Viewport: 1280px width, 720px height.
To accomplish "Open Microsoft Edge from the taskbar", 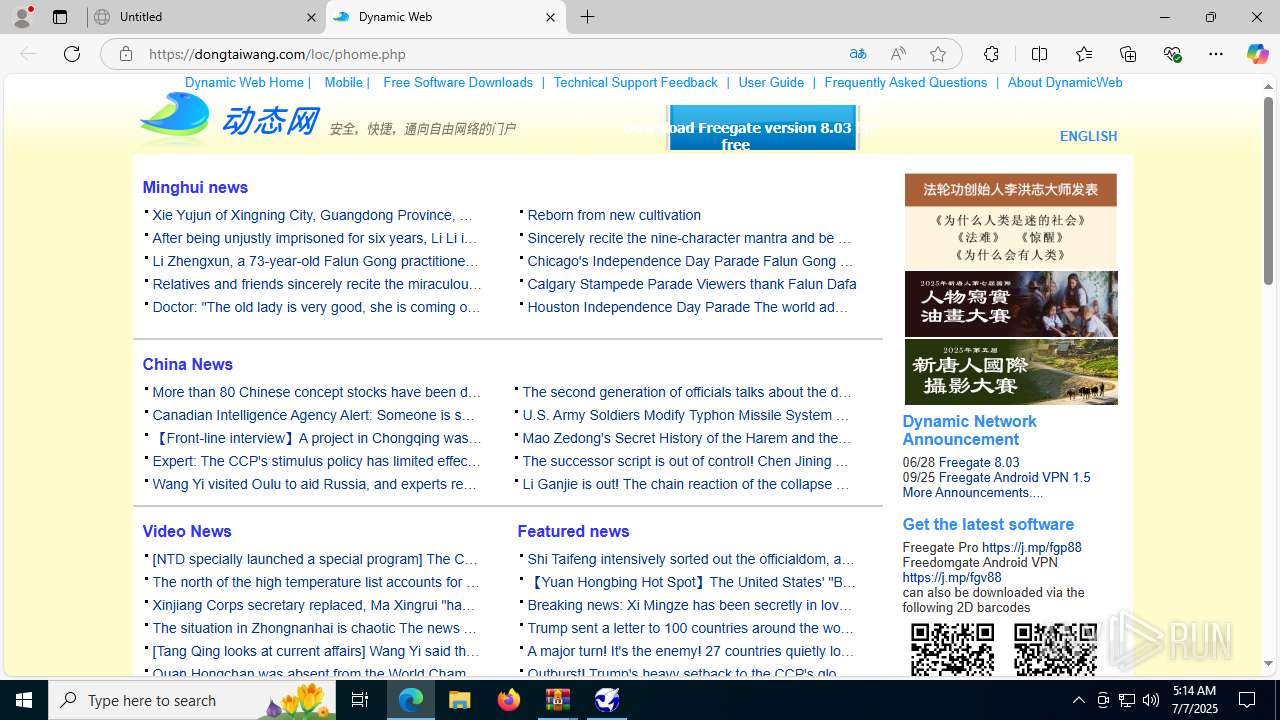I will pos(411,700).
